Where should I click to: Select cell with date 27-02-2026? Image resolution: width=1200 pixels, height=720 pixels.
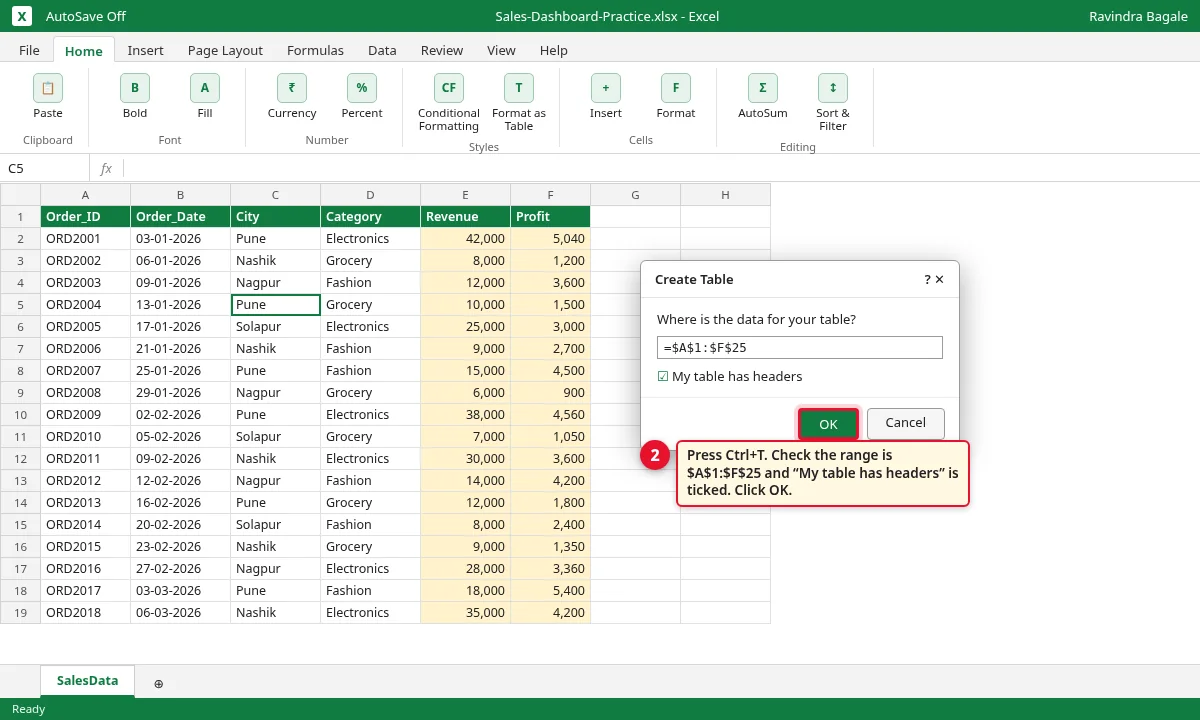coord(180,568)
